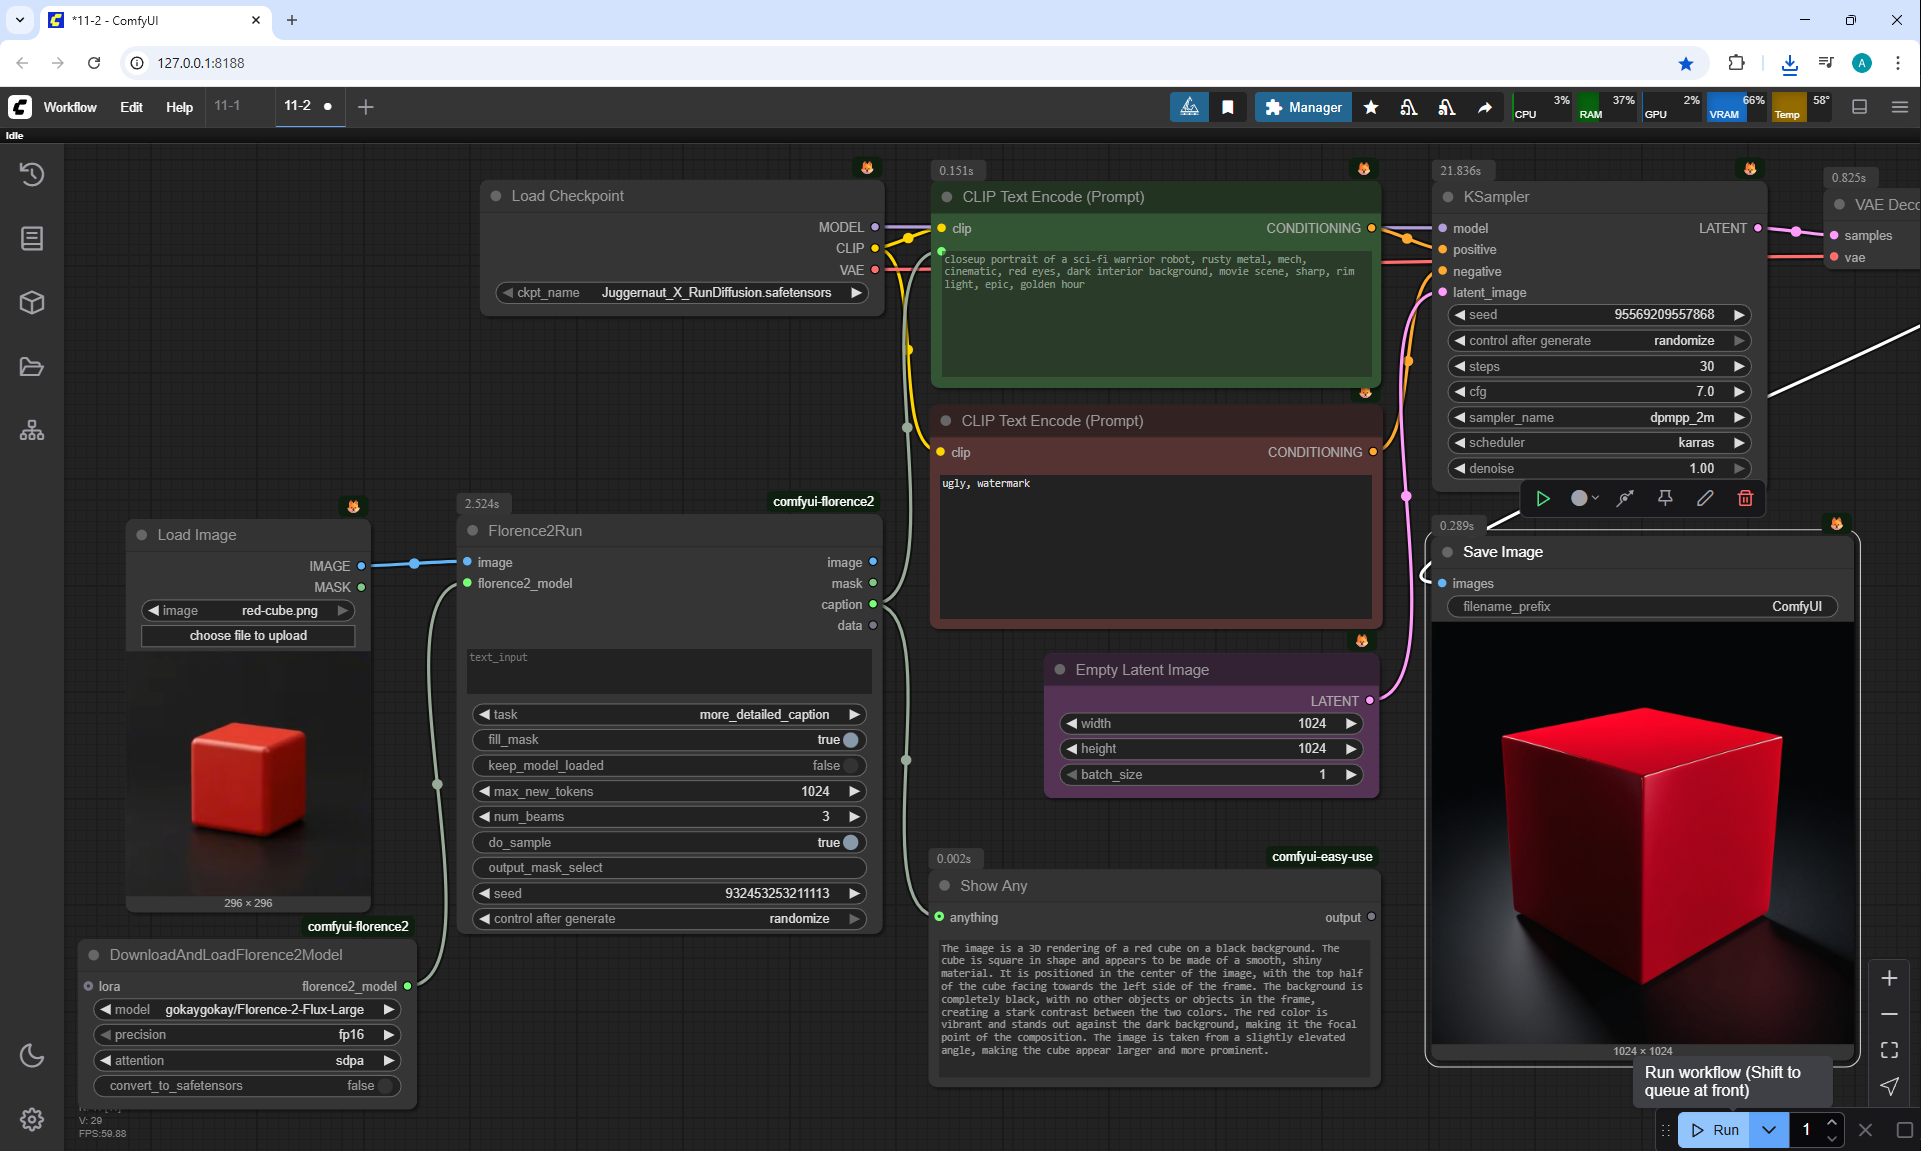Toggle fill_mask switch in Florence2Run
Screen dimensions: 1921x1151
[849, 740]
